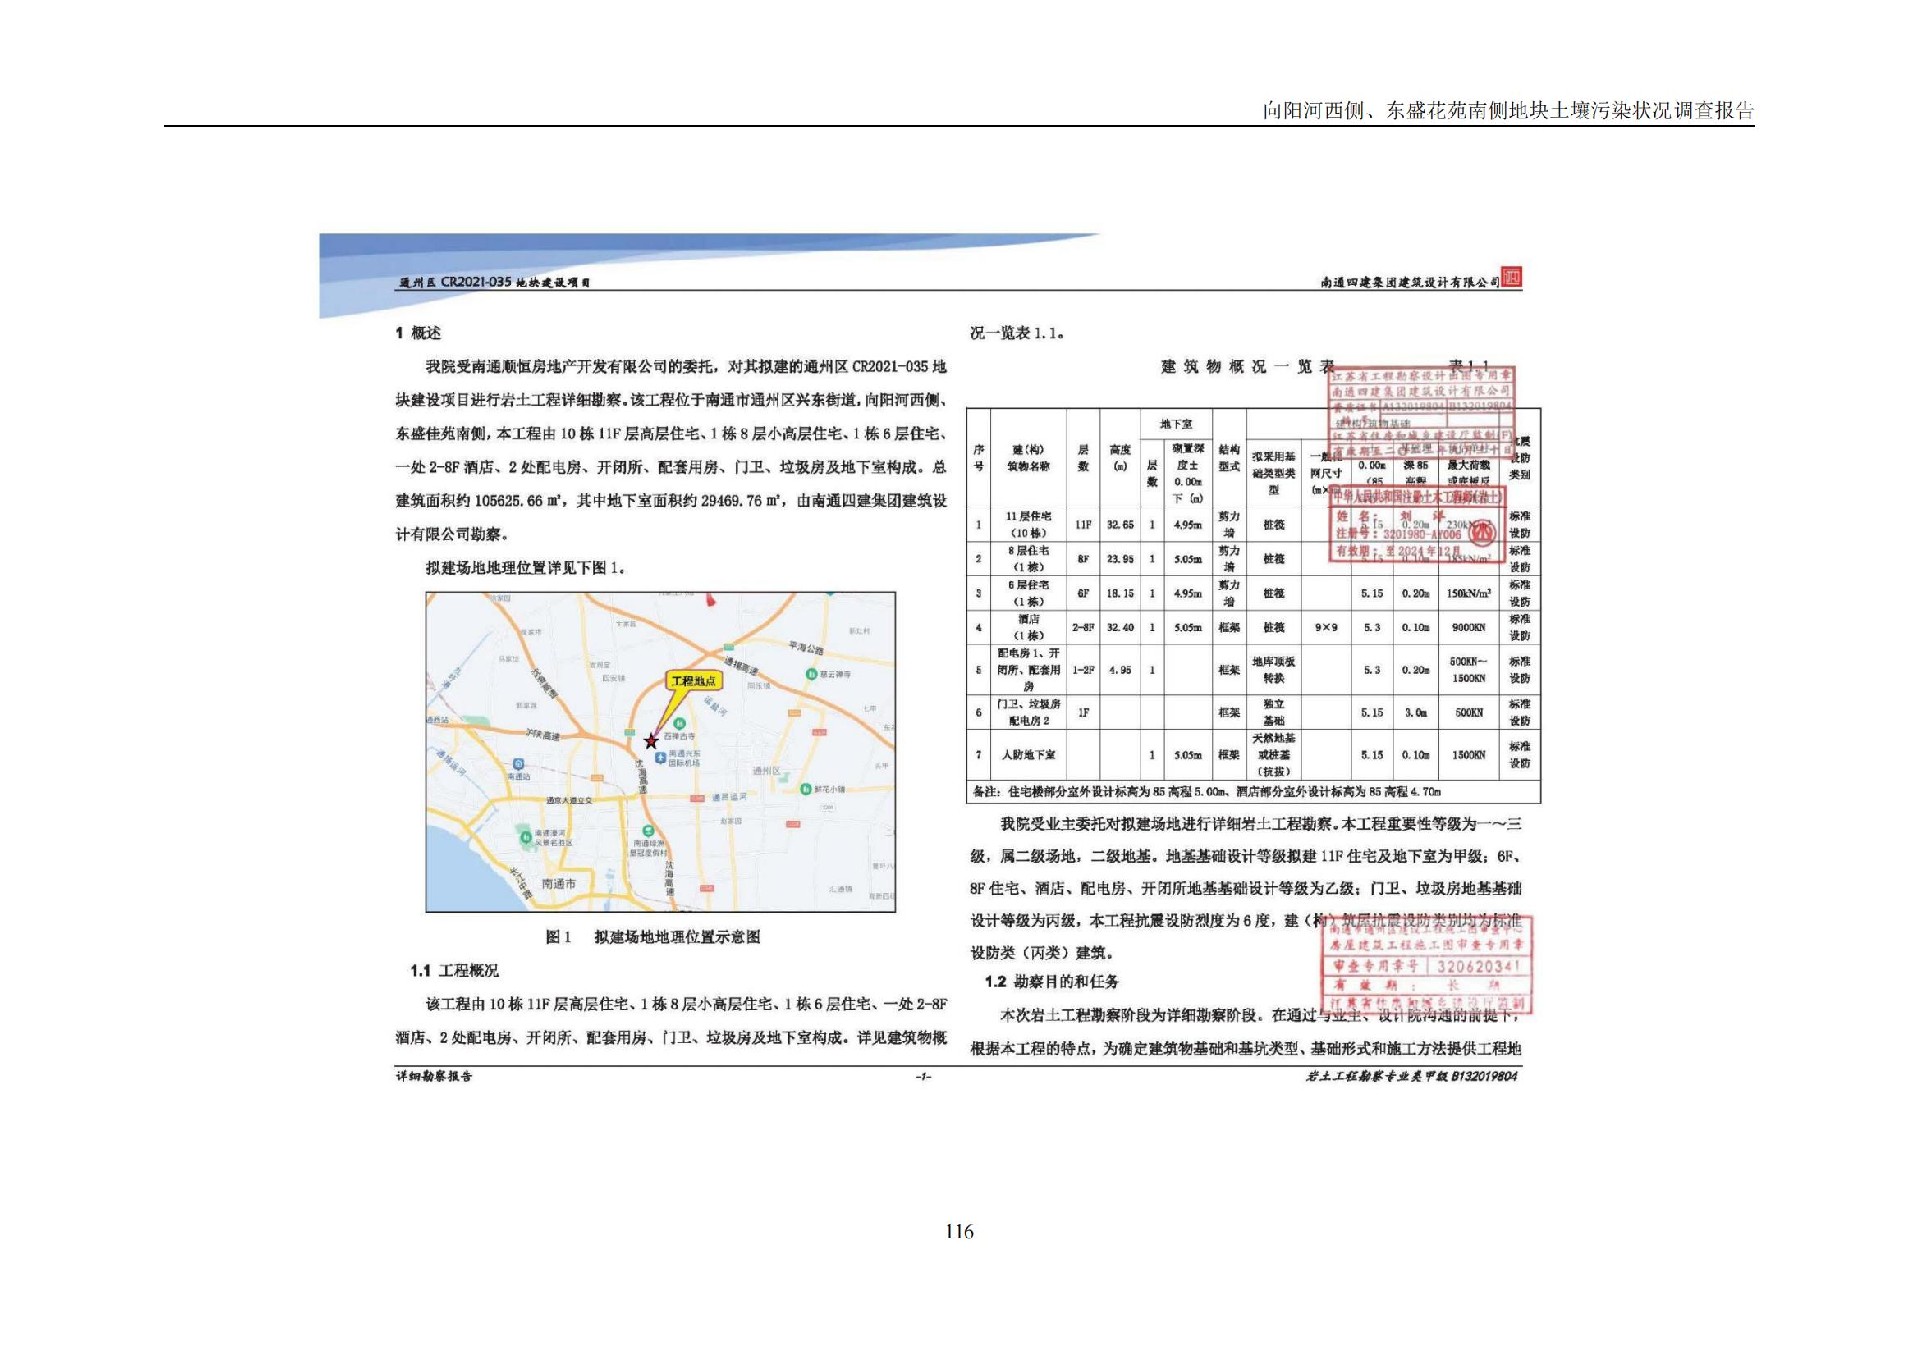Click the figure caption '图 1 拟建场地地理位置示意图'
Screen dimensions: 1920x1357
(653, 937)
